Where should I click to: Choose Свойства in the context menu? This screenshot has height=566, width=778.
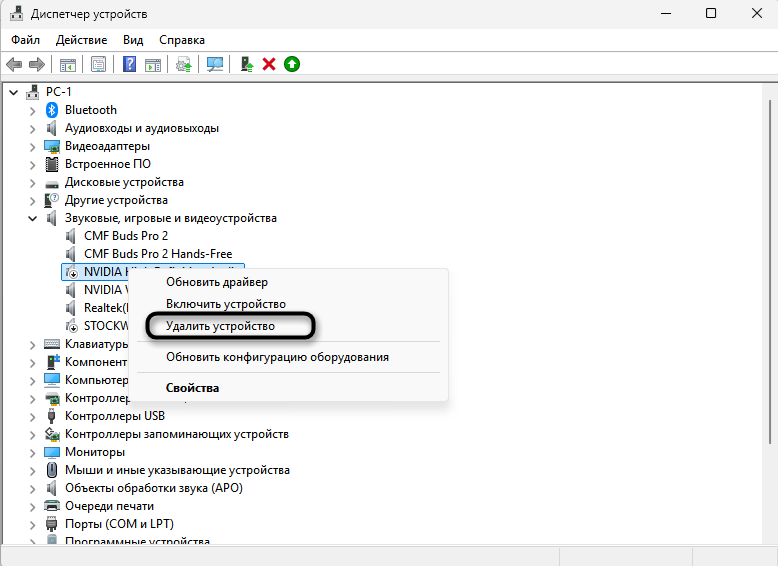coord(288,388)
